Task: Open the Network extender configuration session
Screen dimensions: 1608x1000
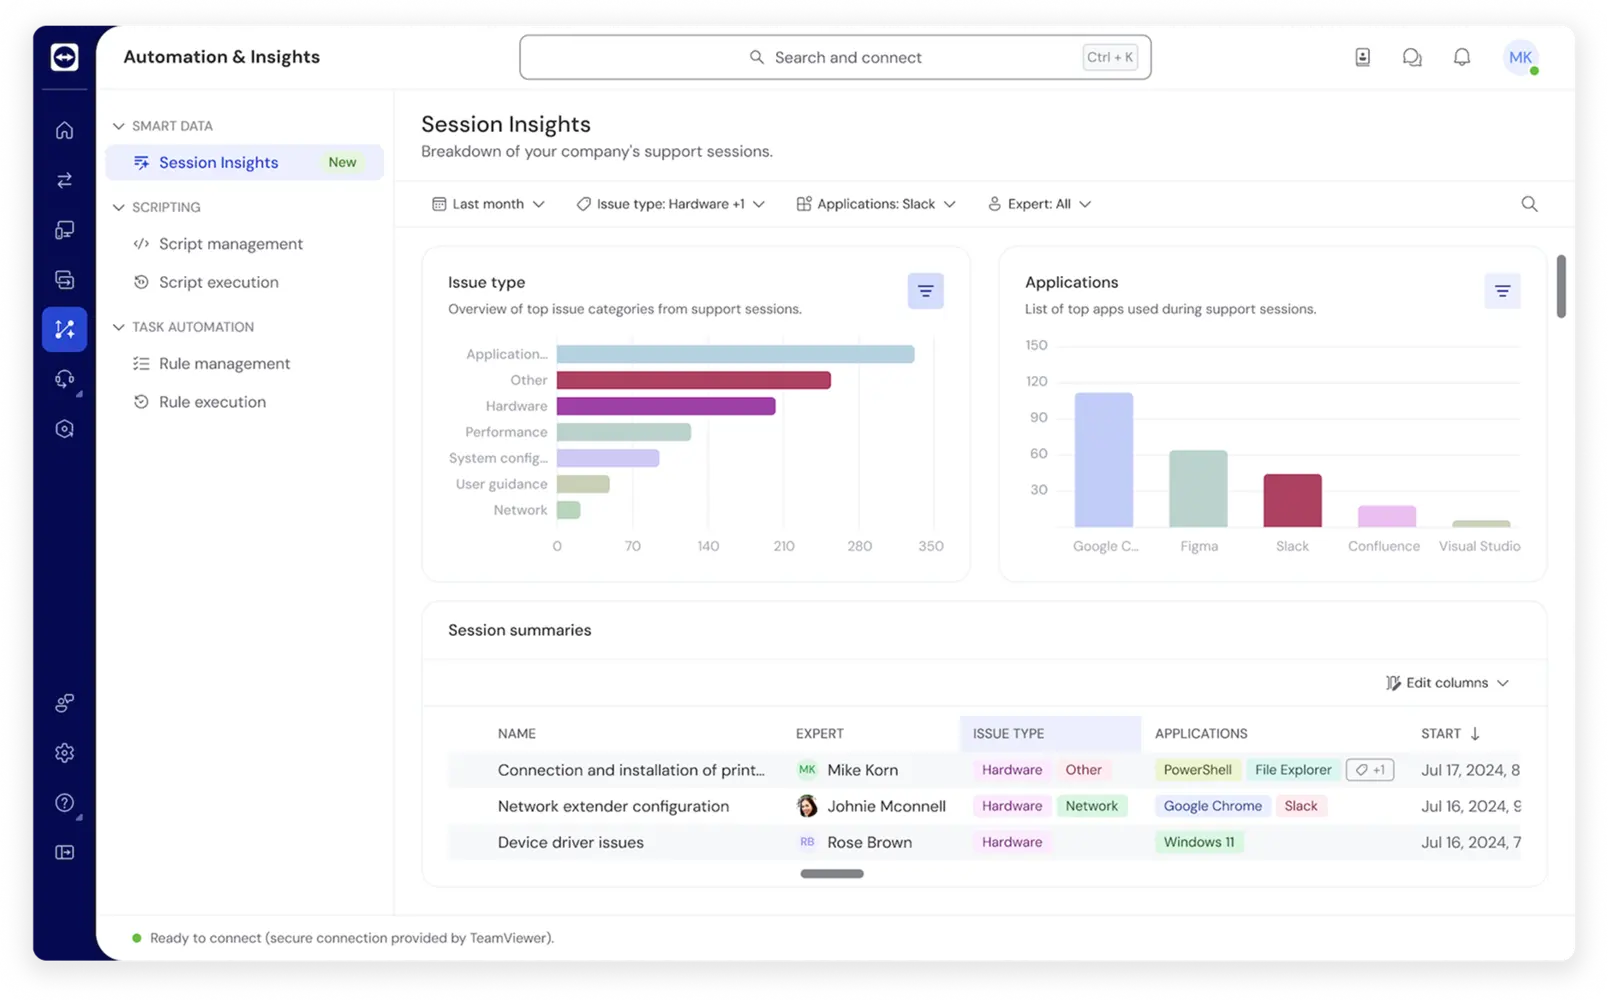Action: [613, 806]
